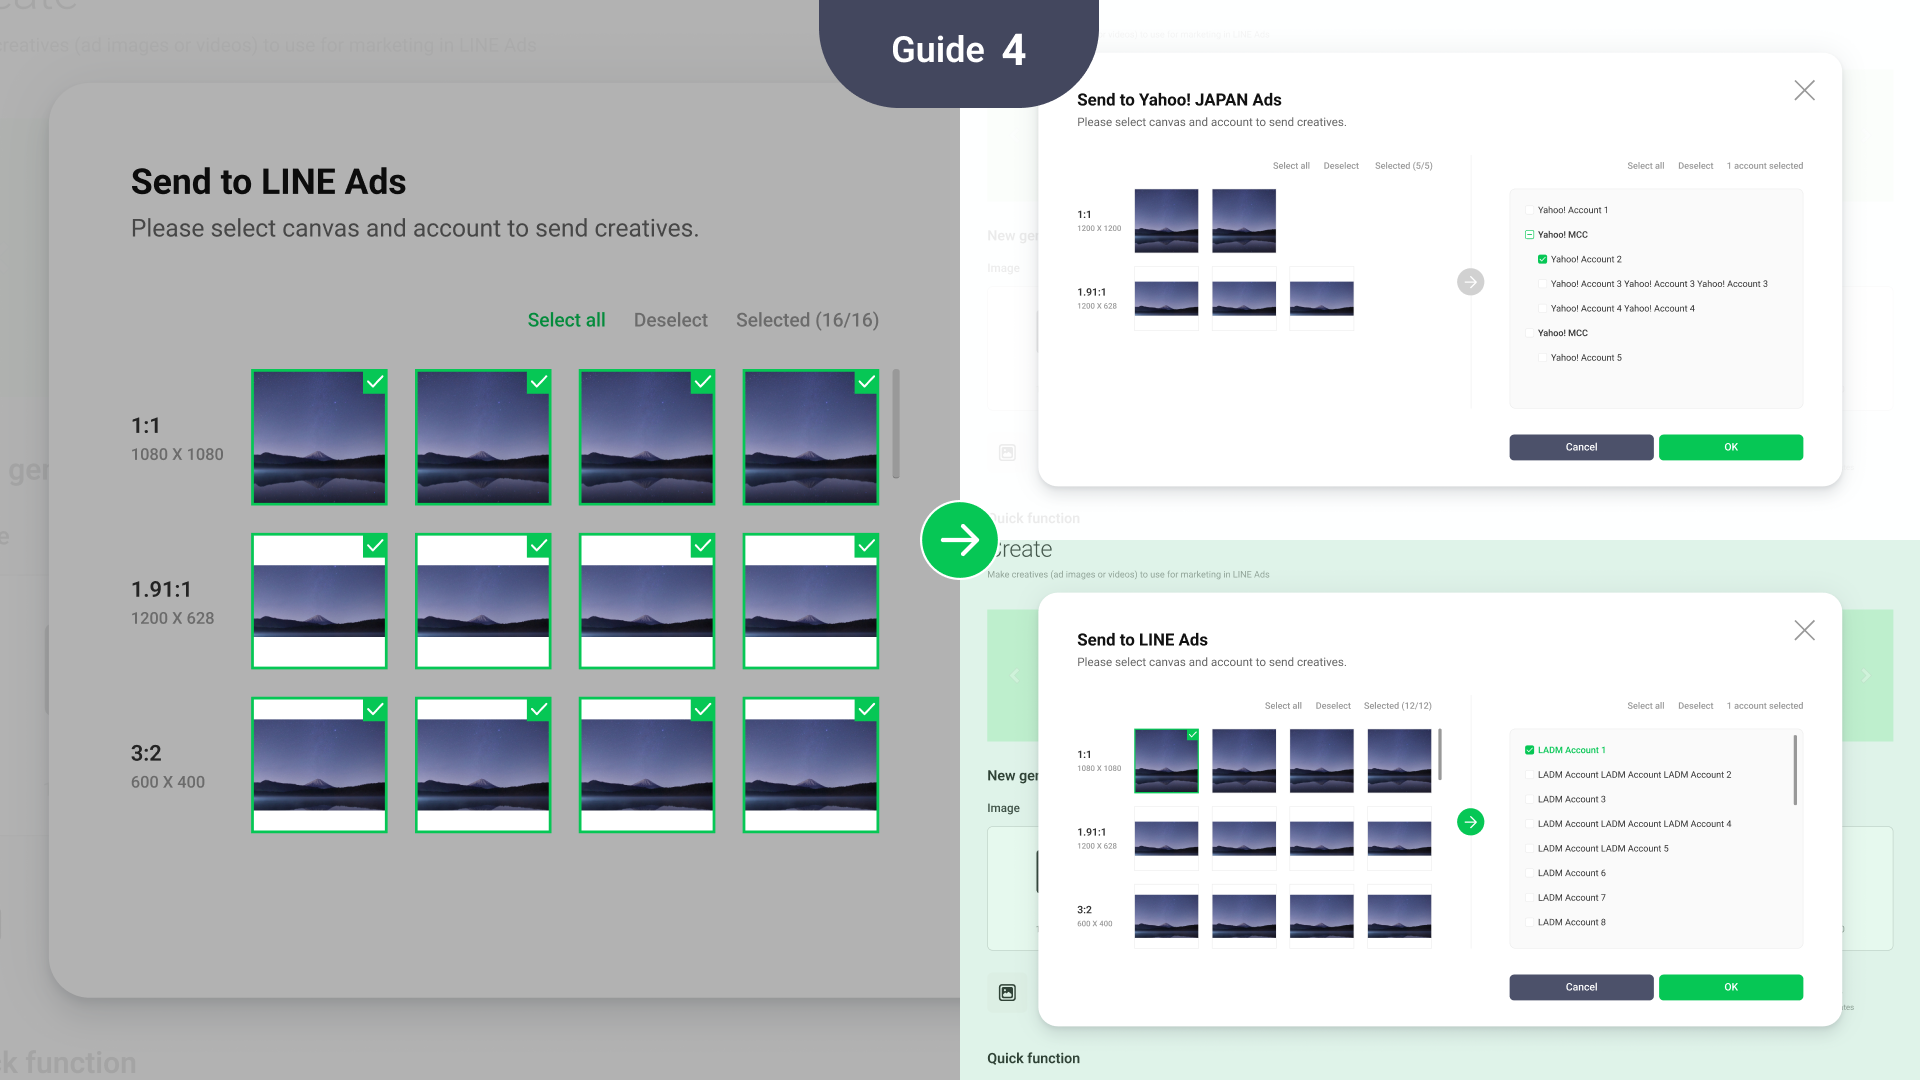Check the LADM Account 6 checkbox
The width and height of the screenshot is (1920, 1080).
point(1529,873)
